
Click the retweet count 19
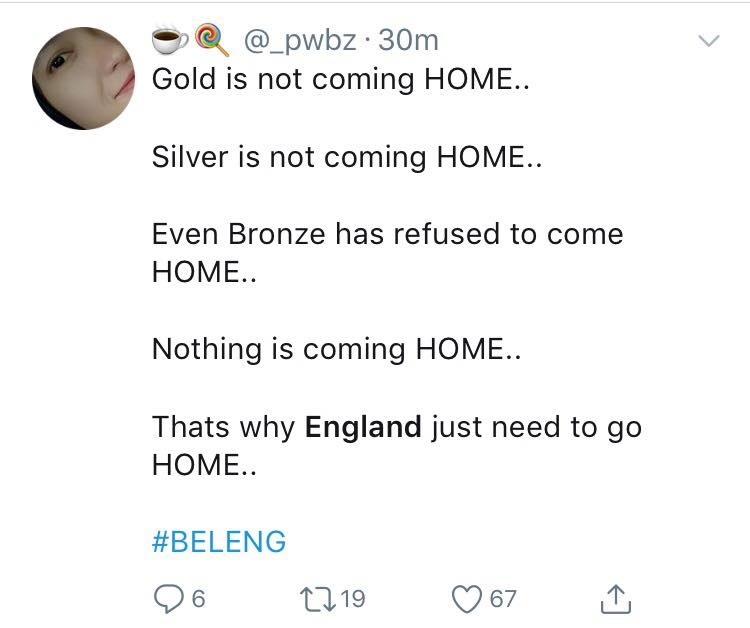click(x=353, y=598)
